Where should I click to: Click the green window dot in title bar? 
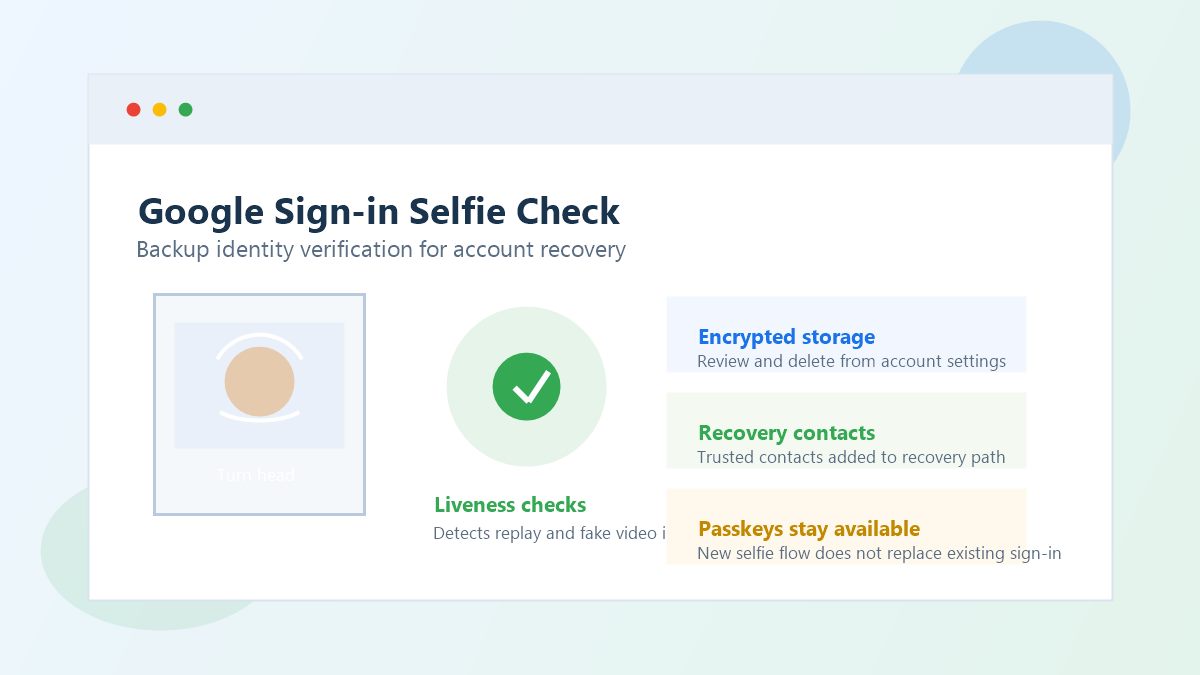[185, 110]
